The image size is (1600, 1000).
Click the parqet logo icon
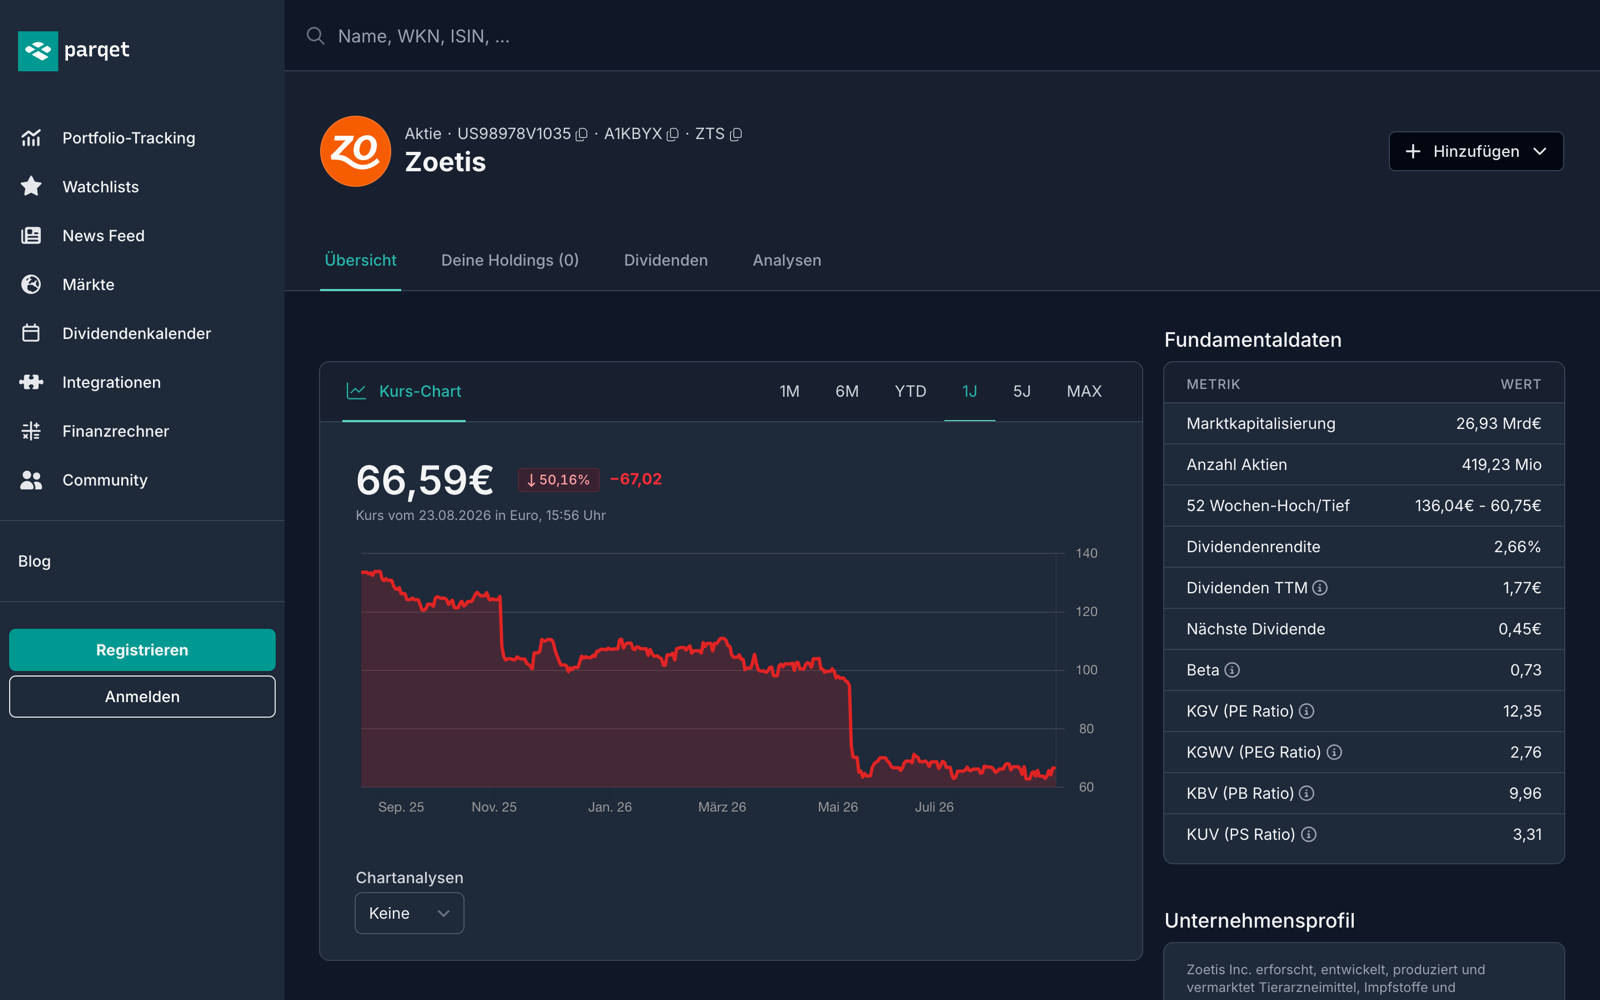coord(38,50)
